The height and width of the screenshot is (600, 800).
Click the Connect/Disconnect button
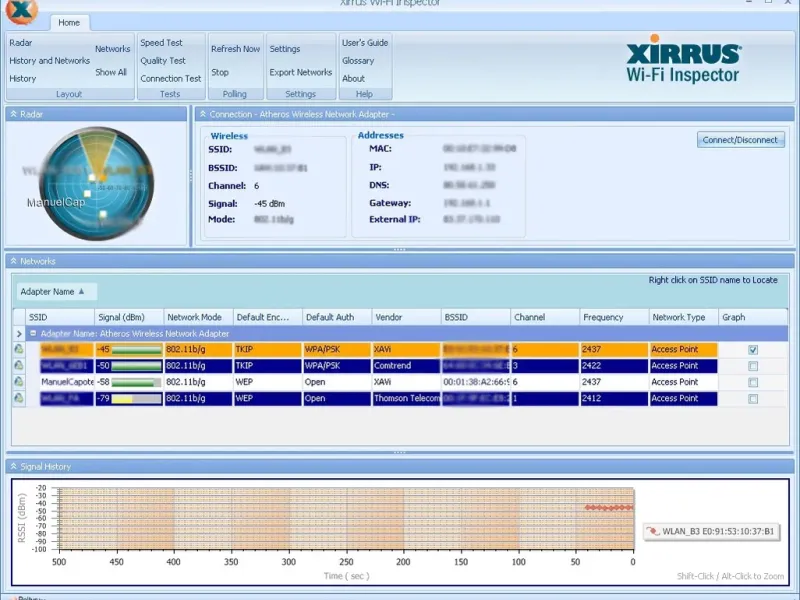click(740, 140)
